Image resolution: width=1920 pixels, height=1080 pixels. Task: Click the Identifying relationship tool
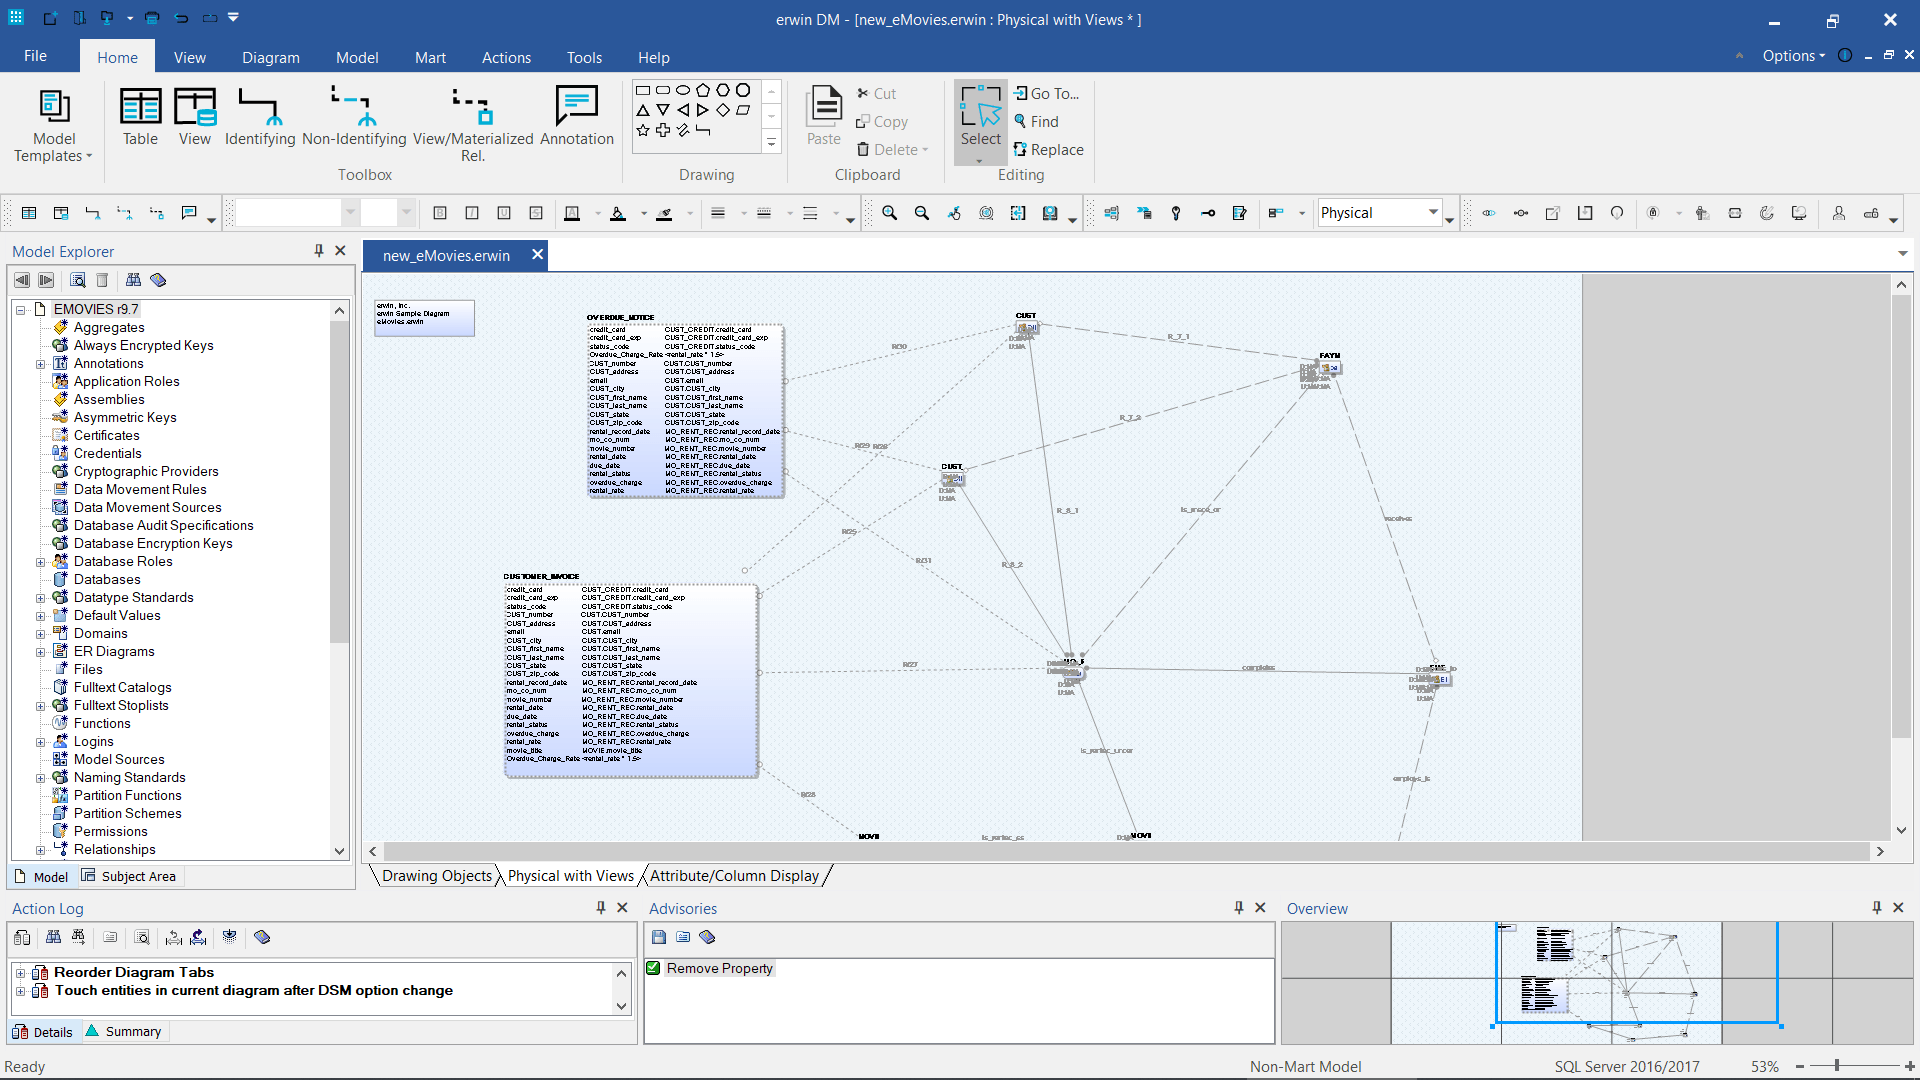(x=259, y=116)
